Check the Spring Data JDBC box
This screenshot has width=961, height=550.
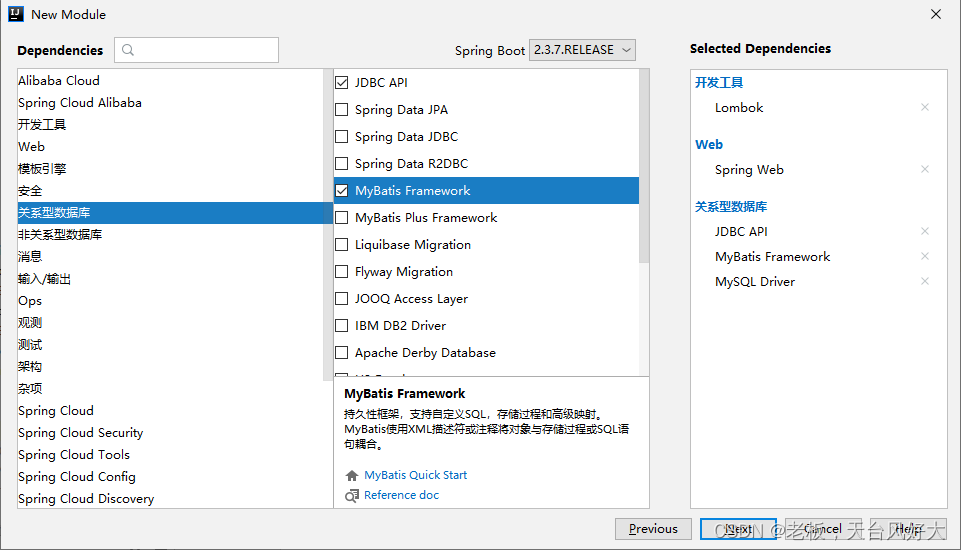click(342, 137)
